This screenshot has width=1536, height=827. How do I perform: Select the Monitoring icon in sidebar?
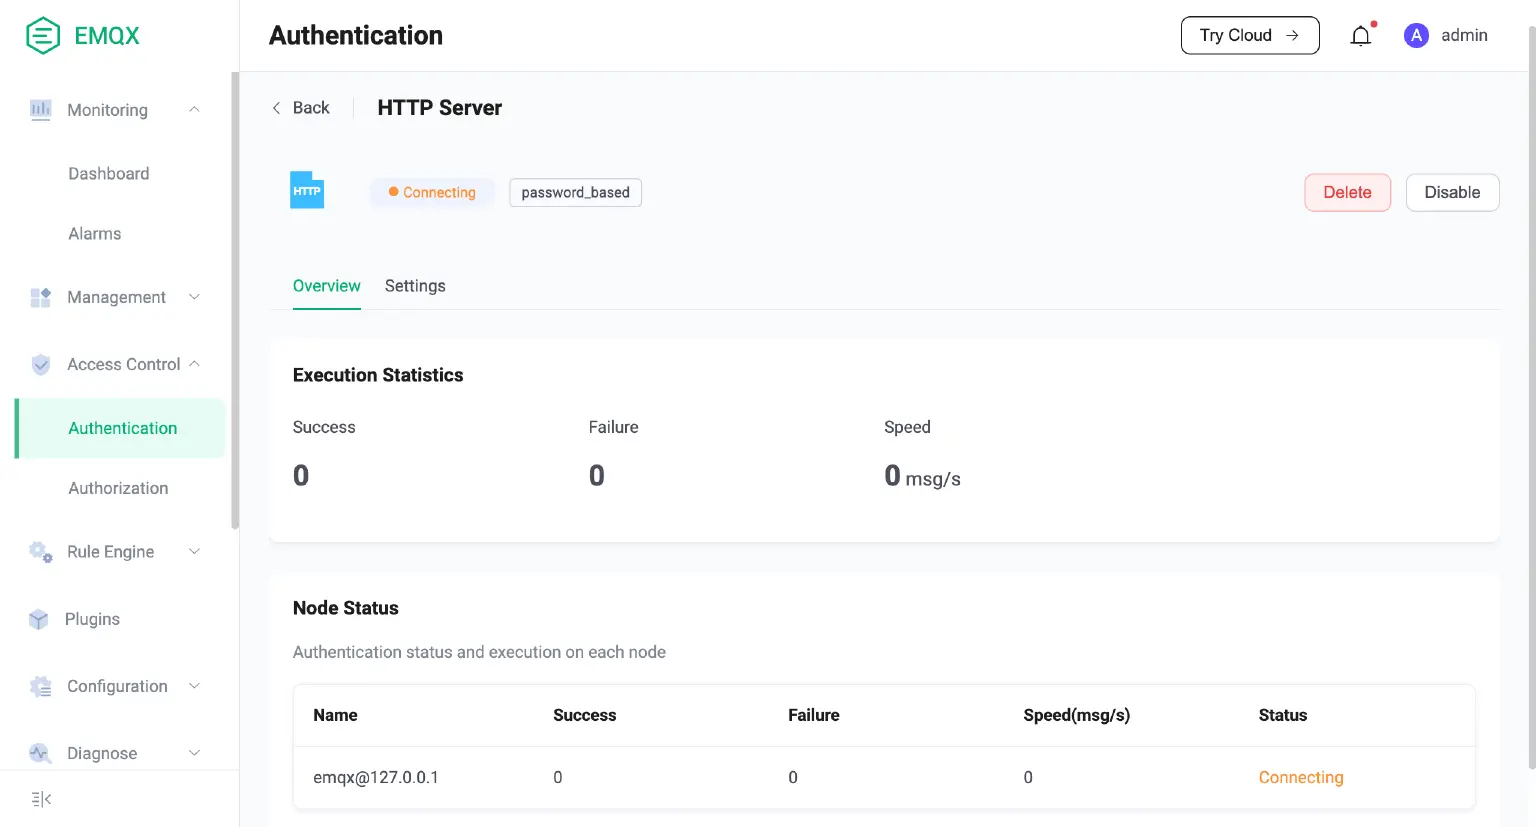[x=40, y=110]
